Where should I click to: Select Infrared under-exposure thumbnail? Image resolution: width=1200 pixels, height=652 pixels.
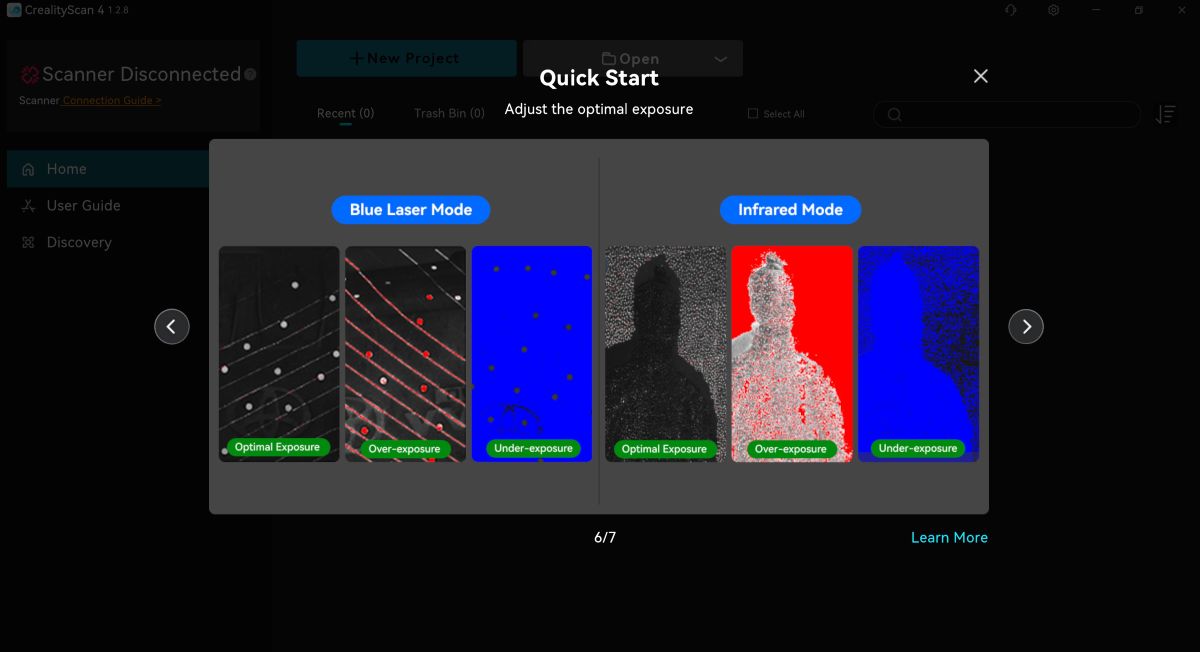918,354
